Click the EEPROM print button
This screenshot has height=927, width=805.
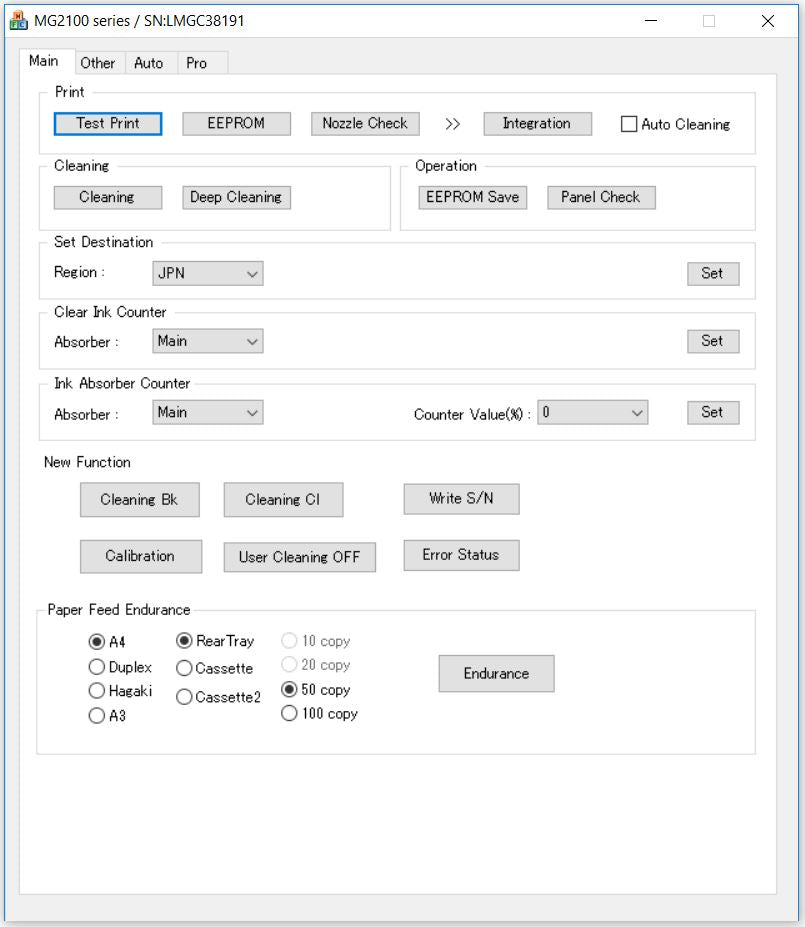click(236, 124)
